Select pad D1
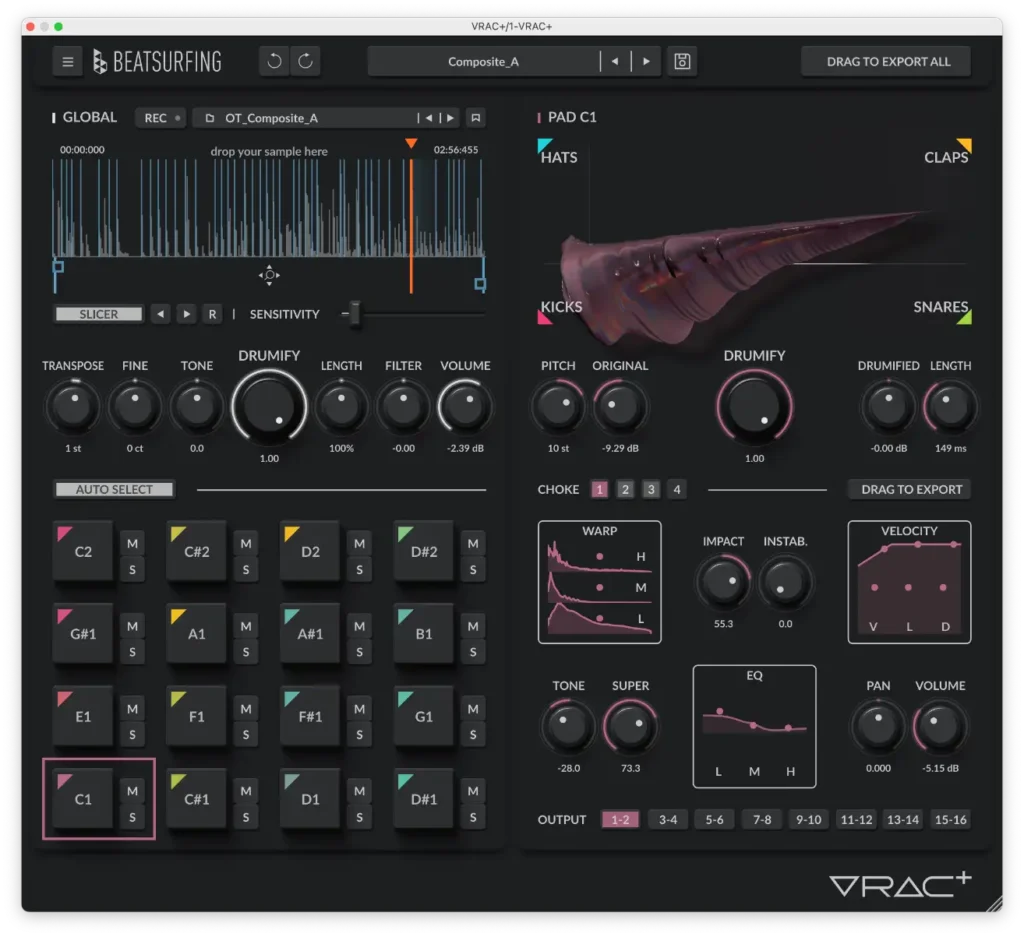 310,799
